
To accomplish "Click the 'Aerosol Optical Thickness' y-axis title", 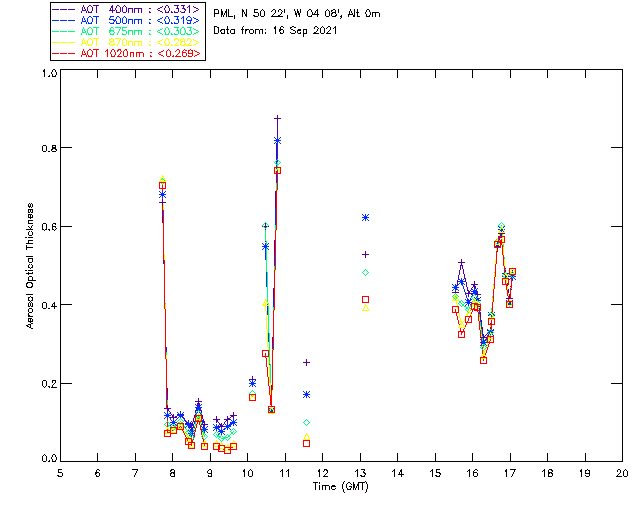I will coord(30,266).
